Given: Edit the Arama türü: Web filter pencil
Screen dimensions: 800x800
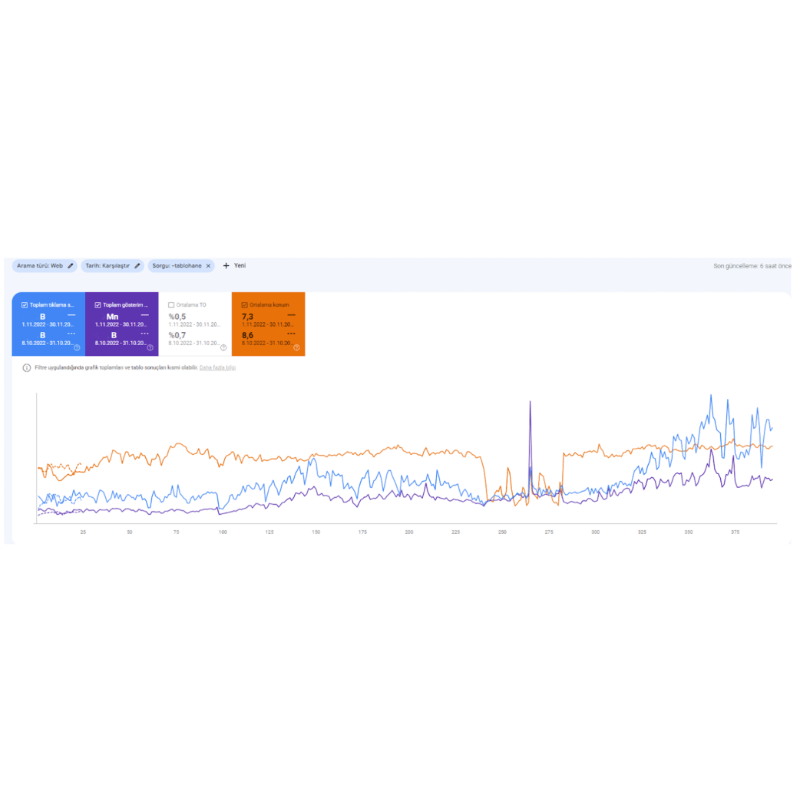Looking at the screenshot, I should click(x=70, y=266).
